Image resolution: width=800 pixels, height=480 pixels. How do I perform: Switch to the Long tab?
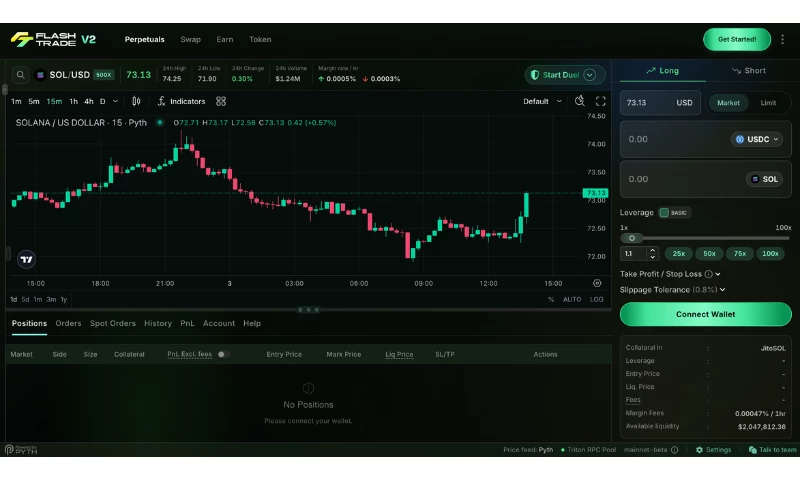coord(662,71)
